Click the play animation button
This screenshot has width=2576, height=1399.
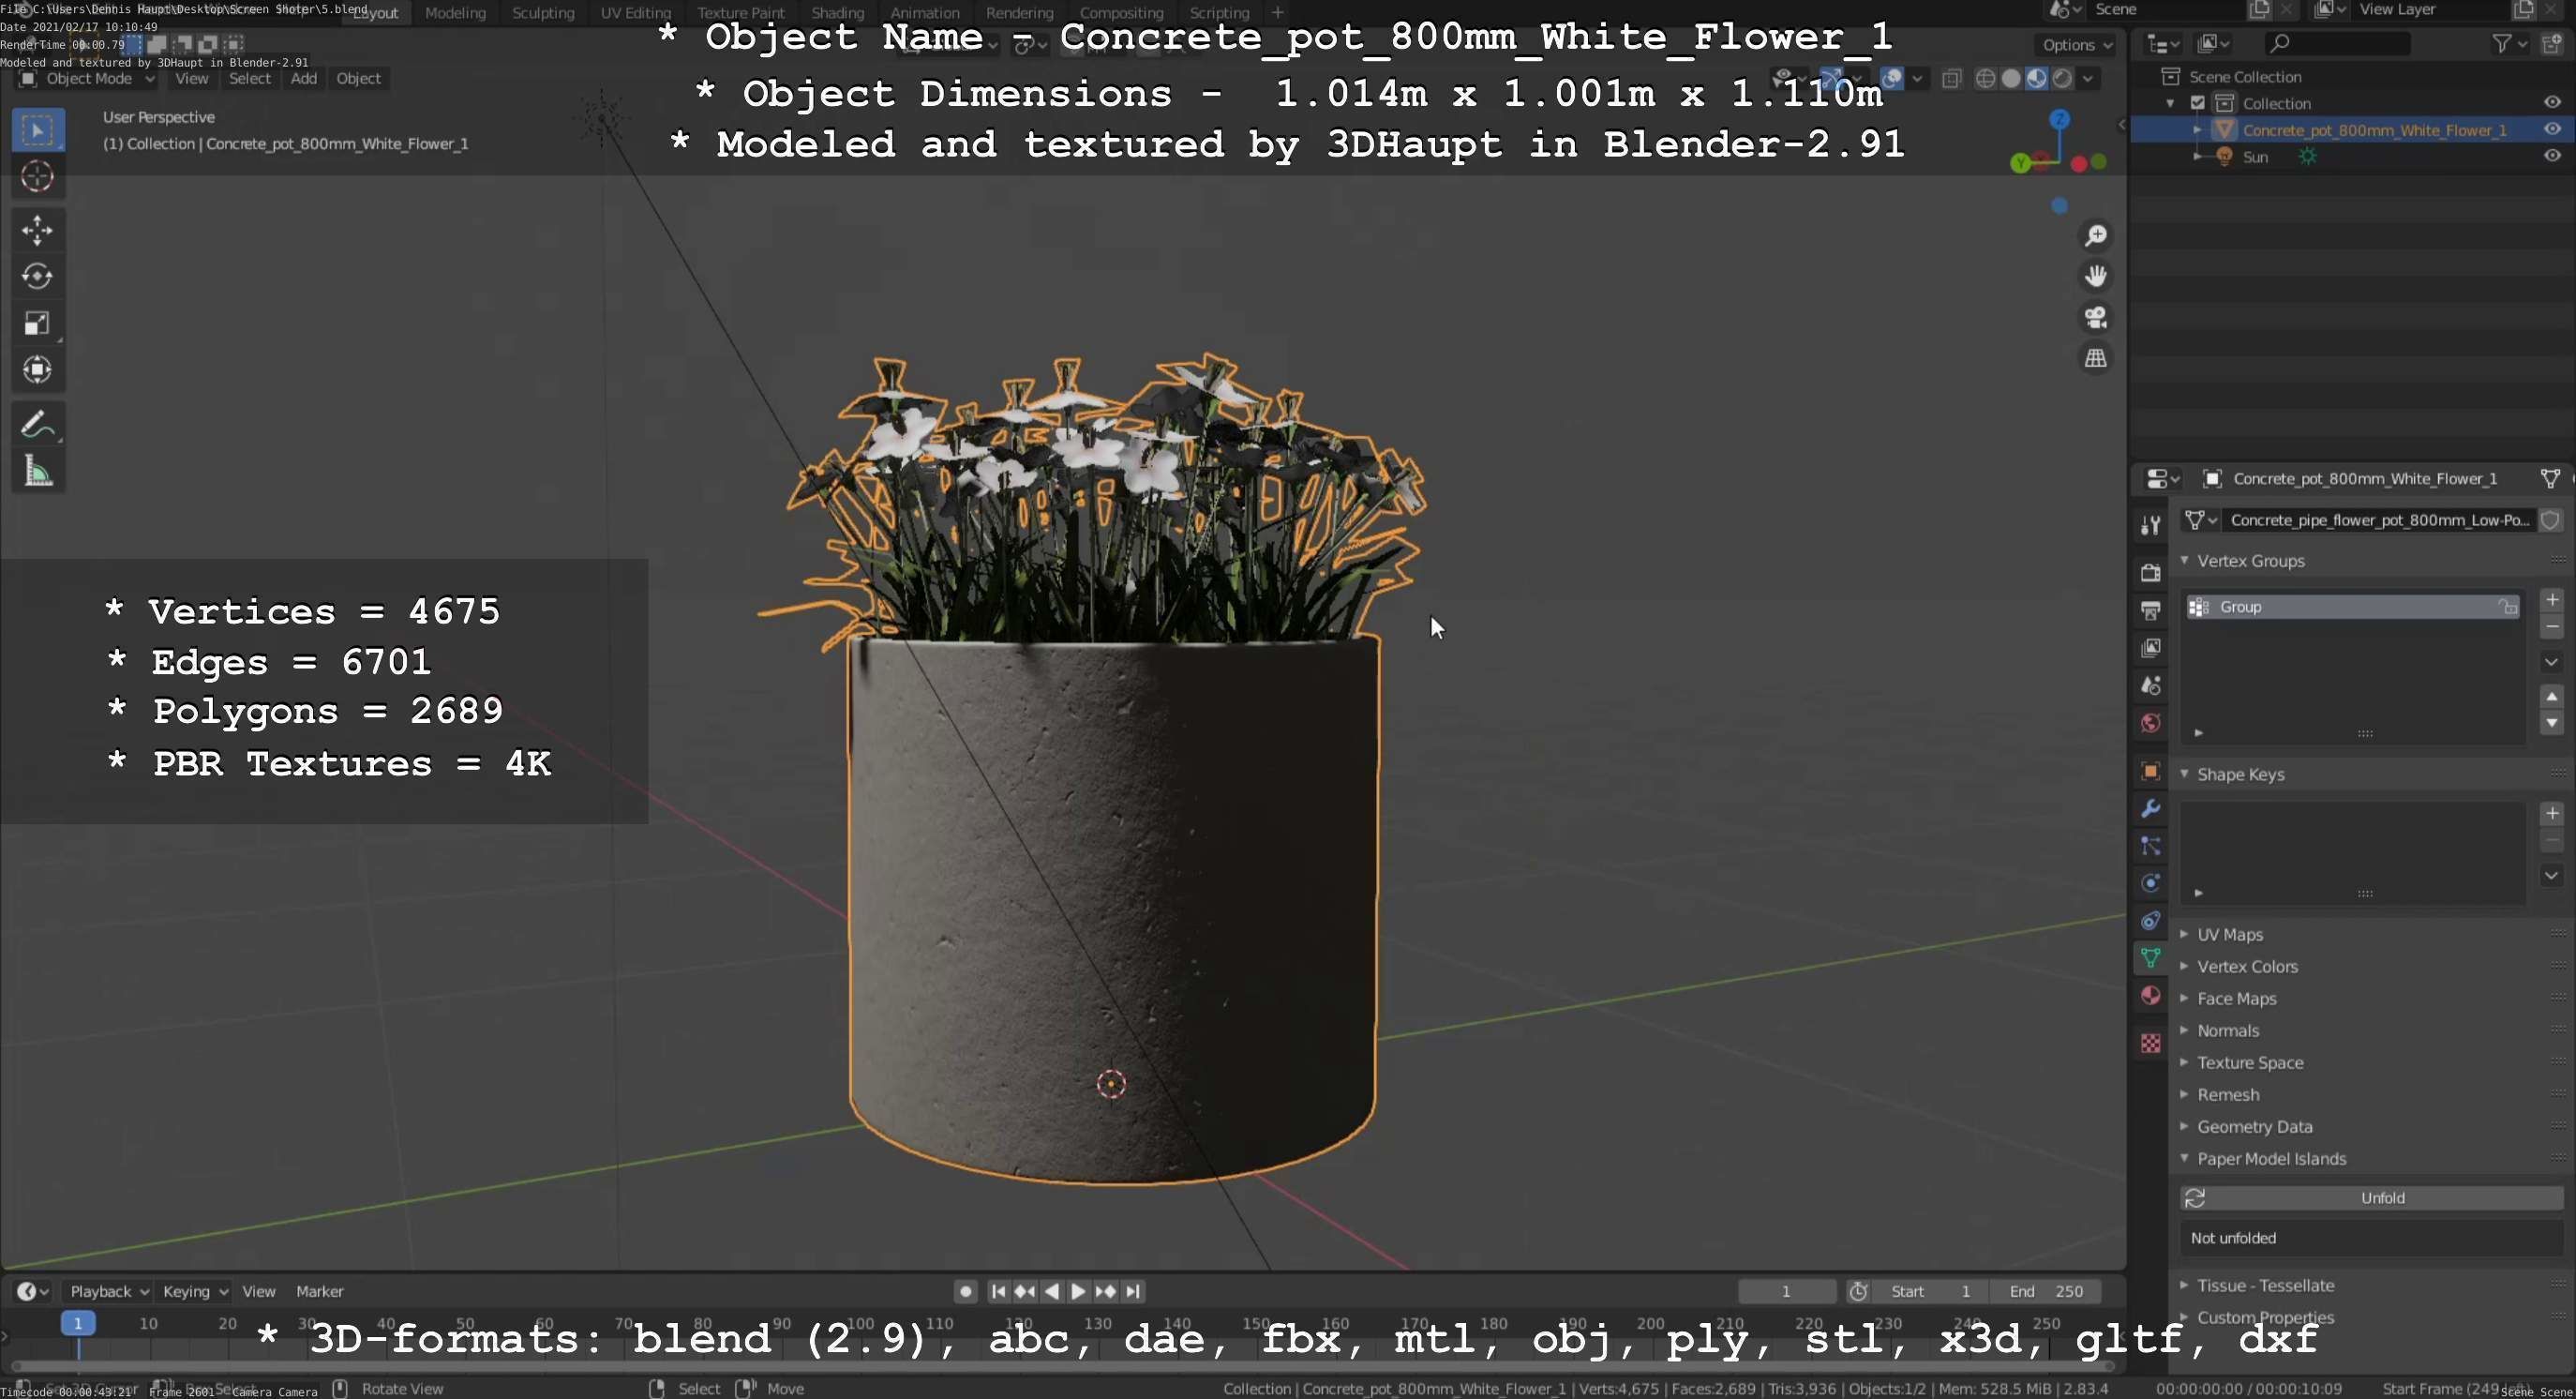pyautogui.click(x=1078, y=1291)
